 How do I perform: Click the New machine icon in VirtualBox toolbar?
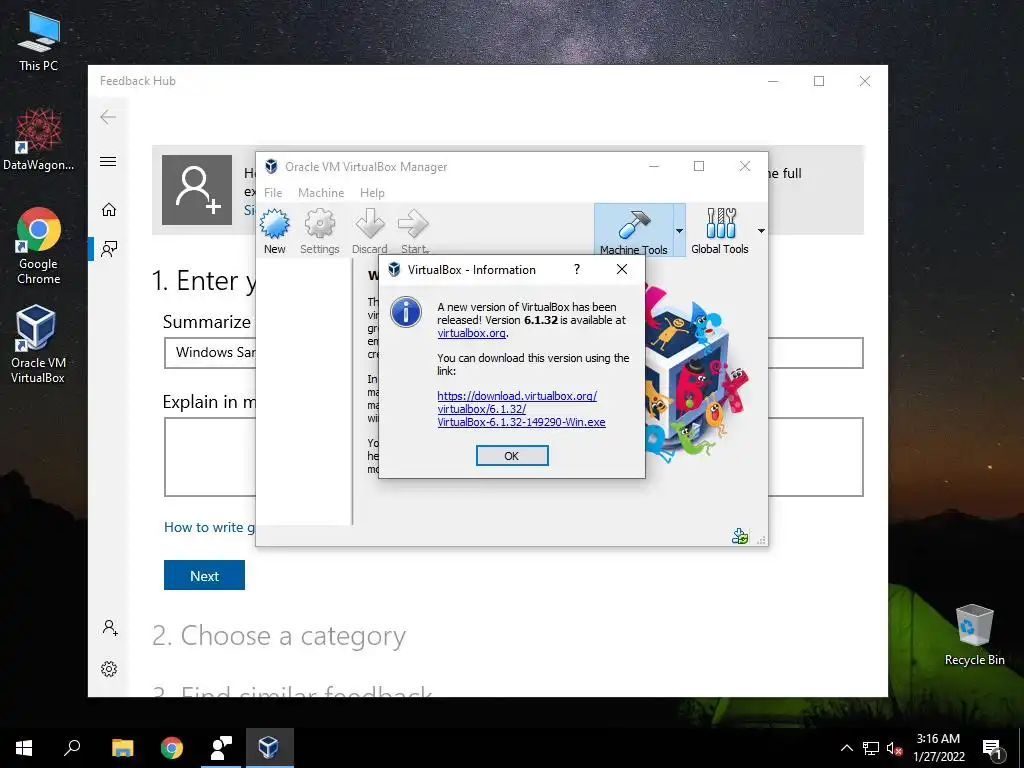(275, 231)
